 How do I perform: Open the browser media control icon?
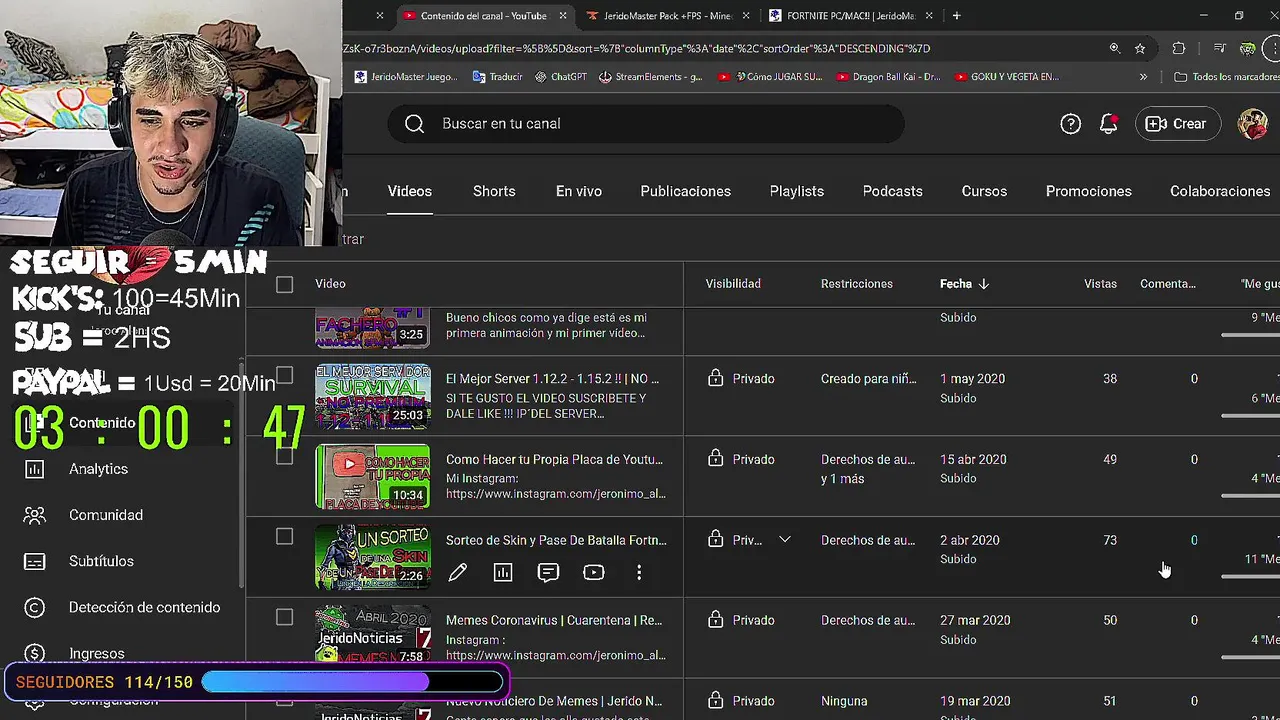(1219, 48)
